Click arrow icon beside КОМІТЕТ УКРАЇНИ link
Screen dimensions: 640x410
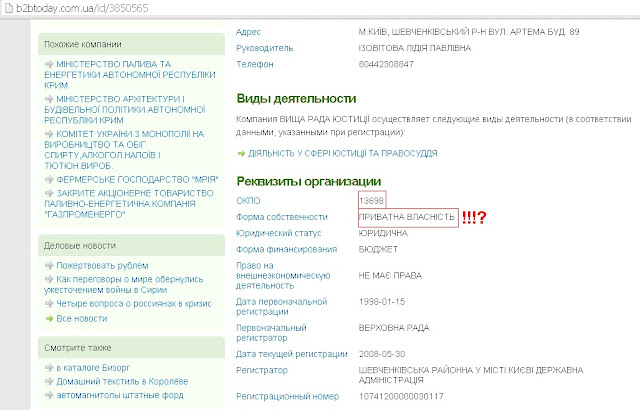click(49, 134)
